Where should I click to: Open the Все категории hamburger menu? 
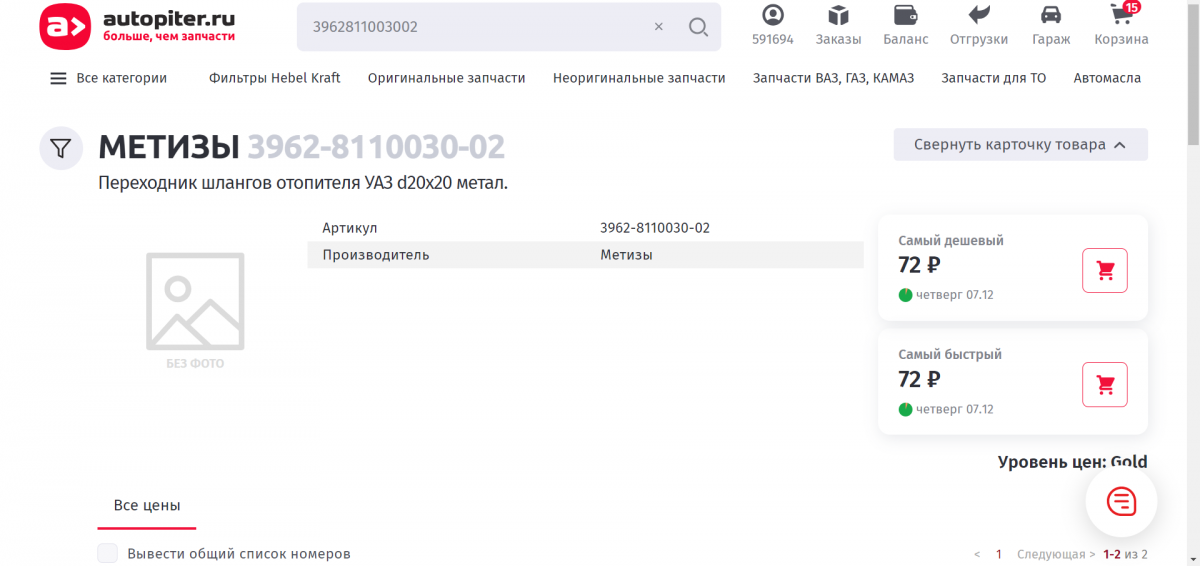[58, 78]
